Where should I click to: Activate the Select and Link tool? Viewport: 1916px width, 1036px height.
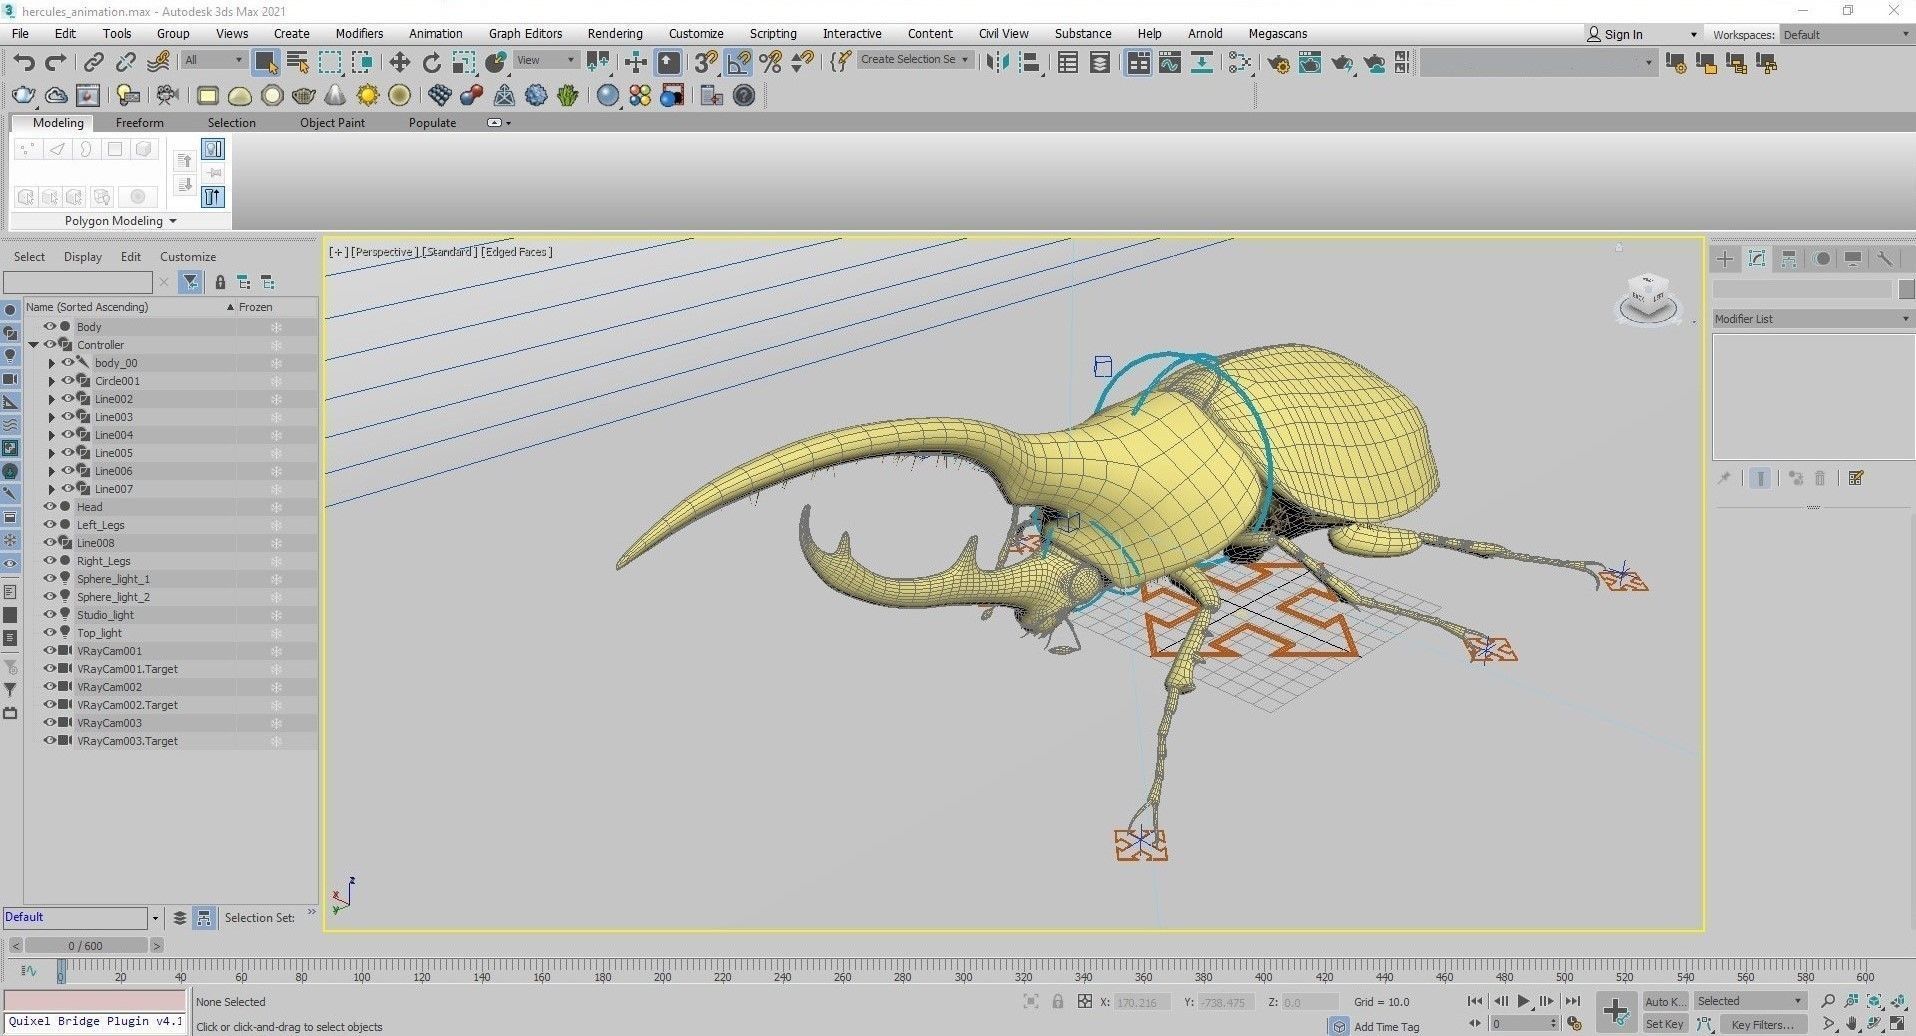(93, 63)
